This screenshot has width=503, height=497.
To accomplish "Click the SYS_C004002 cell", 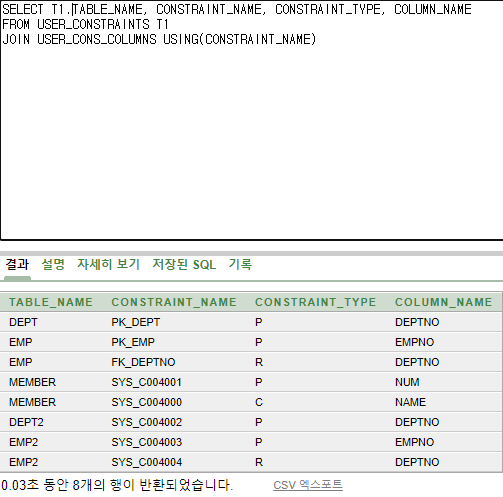I will 147,422.
